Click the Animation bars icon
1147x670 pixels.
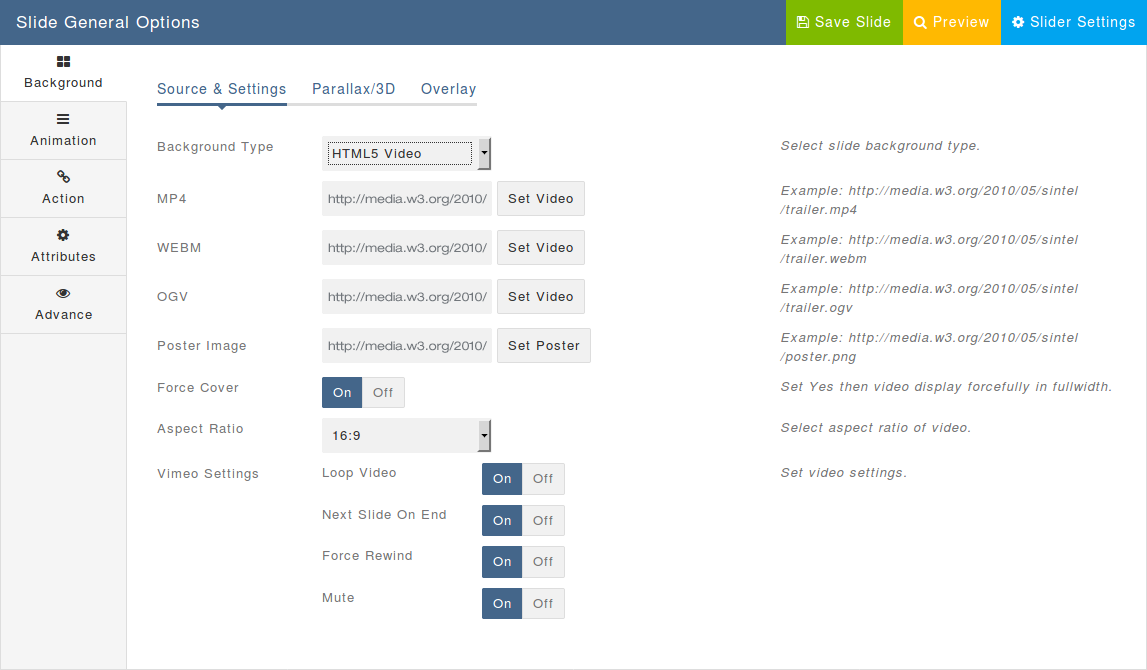64,119
